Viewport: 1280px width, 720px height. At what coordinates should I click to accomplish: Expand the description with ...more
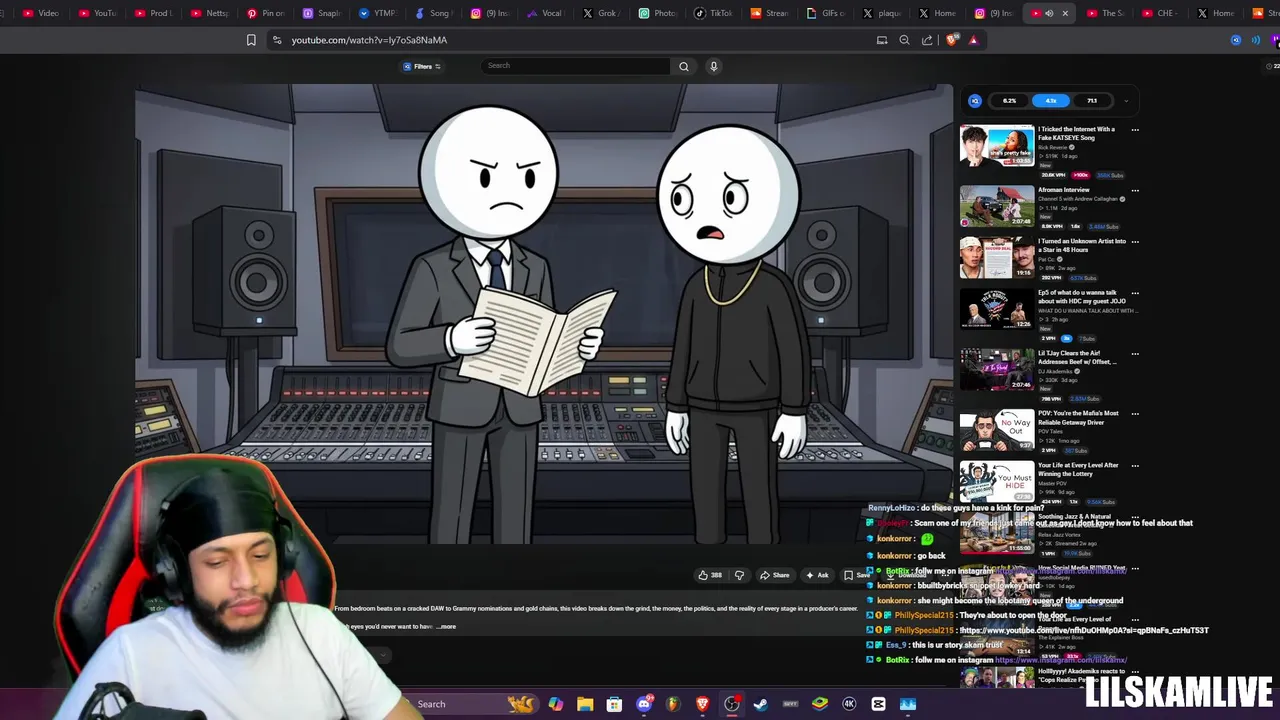[x=446, y=627]
